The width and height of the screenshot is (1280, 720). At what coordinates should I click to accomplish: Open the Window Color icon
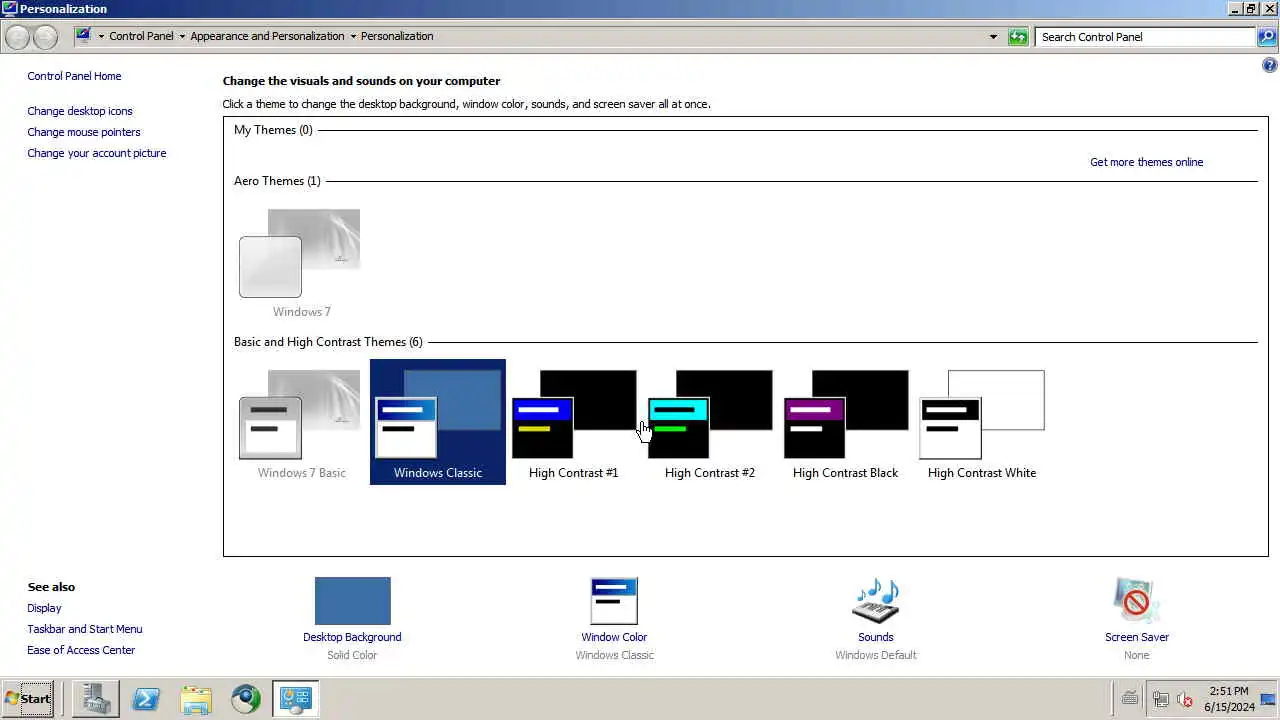coord(614,601)
